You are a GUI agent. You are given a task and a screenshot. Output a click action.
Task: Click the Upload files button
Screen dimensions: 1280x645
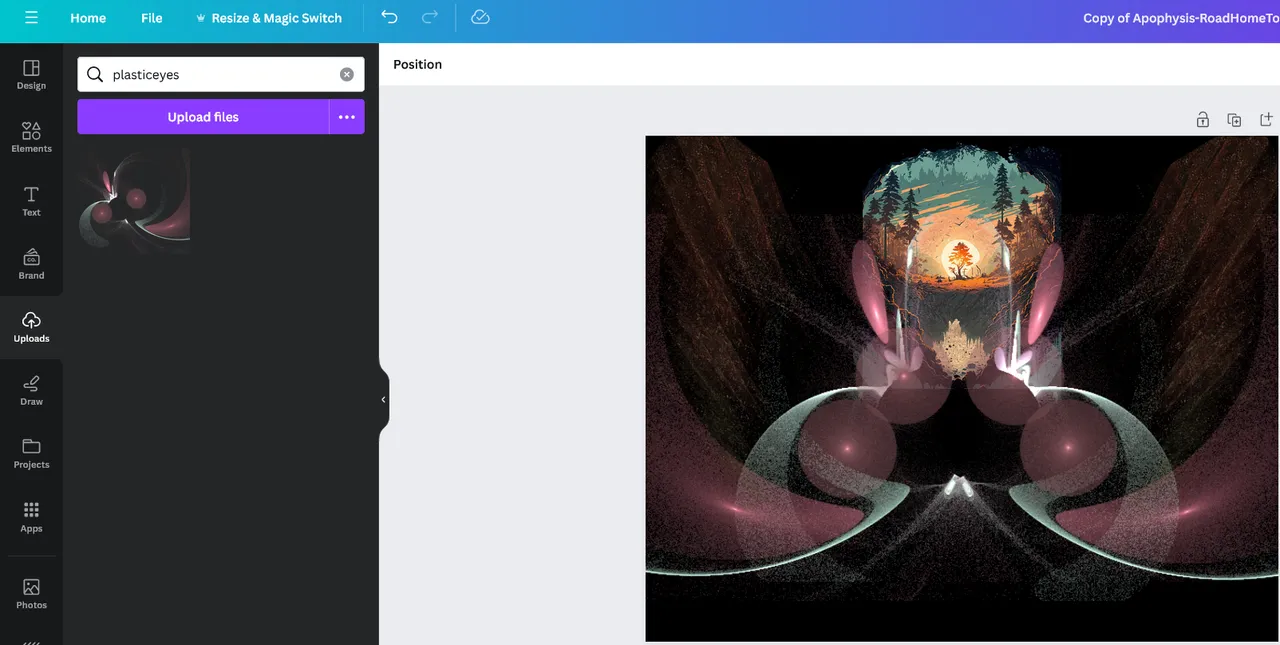[x=203, y=117]
